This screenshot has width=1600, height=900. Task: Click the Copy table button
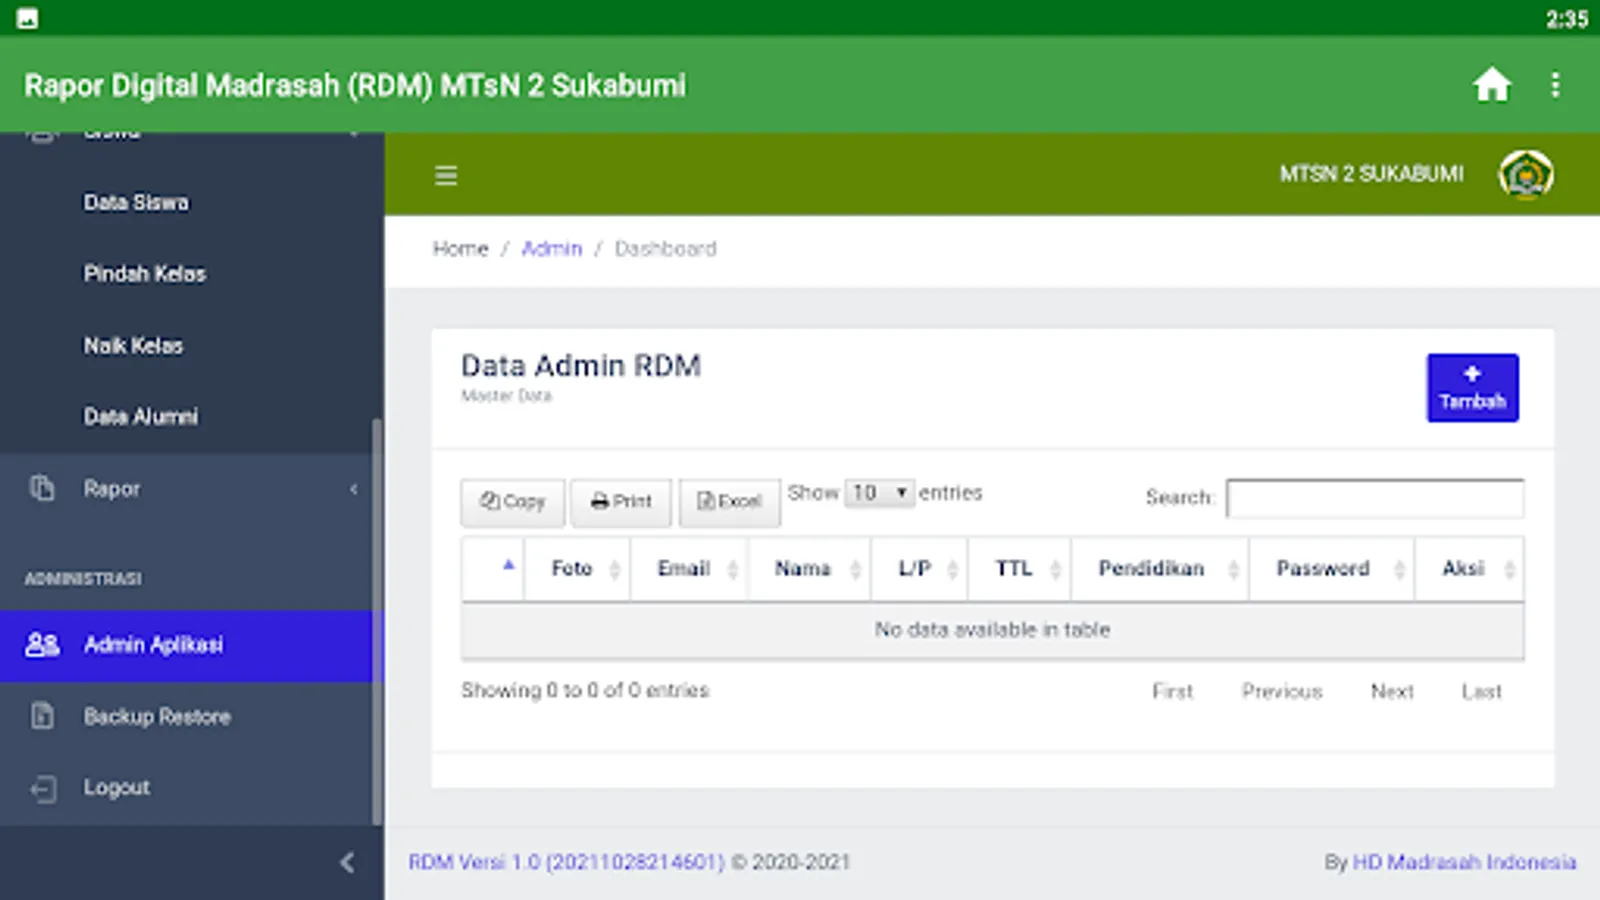click(x=513, y=502)
